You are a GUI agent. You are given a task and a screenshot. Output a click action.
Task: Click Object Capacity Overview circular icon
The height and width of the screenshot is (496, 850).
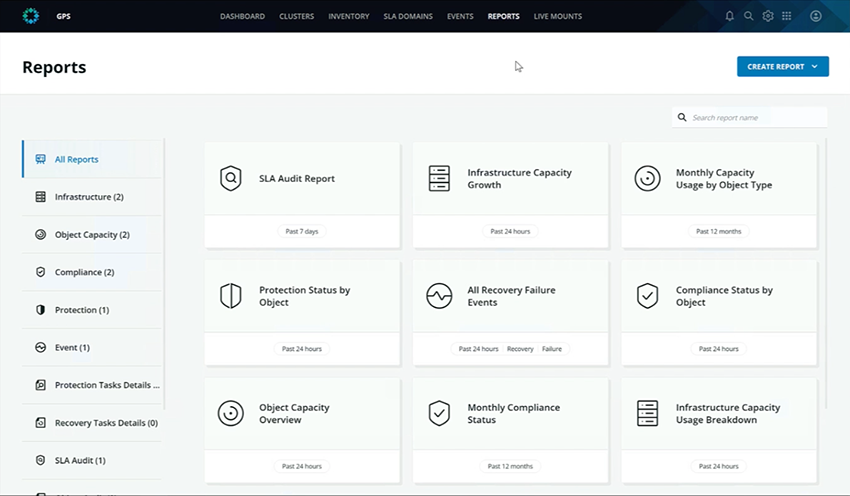point(231,414)
